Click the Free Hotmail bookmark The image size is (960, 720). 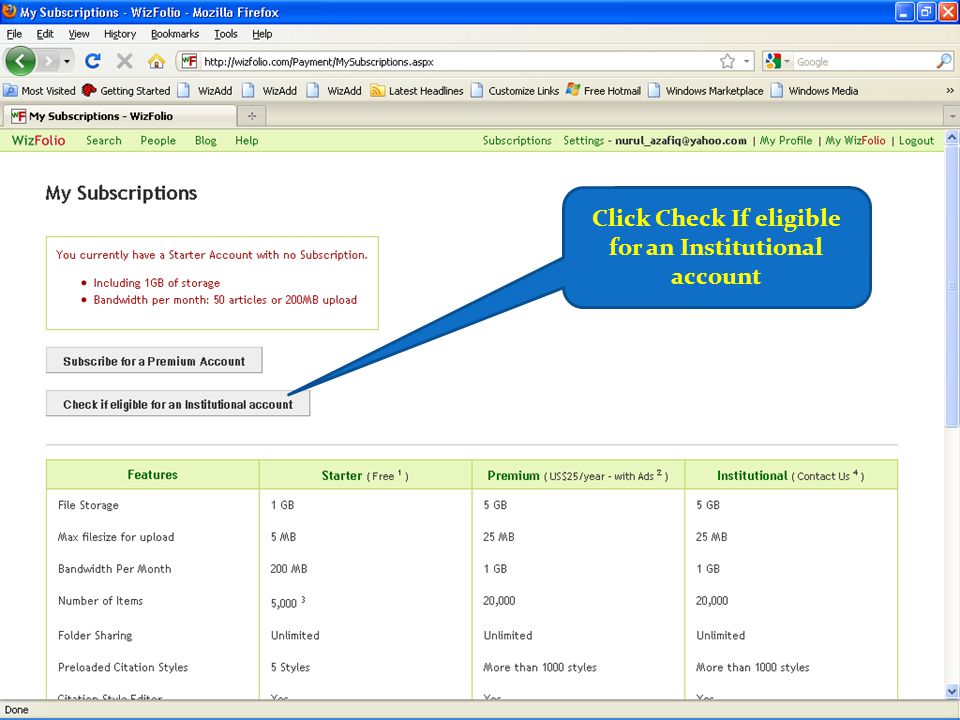[603, 91]
